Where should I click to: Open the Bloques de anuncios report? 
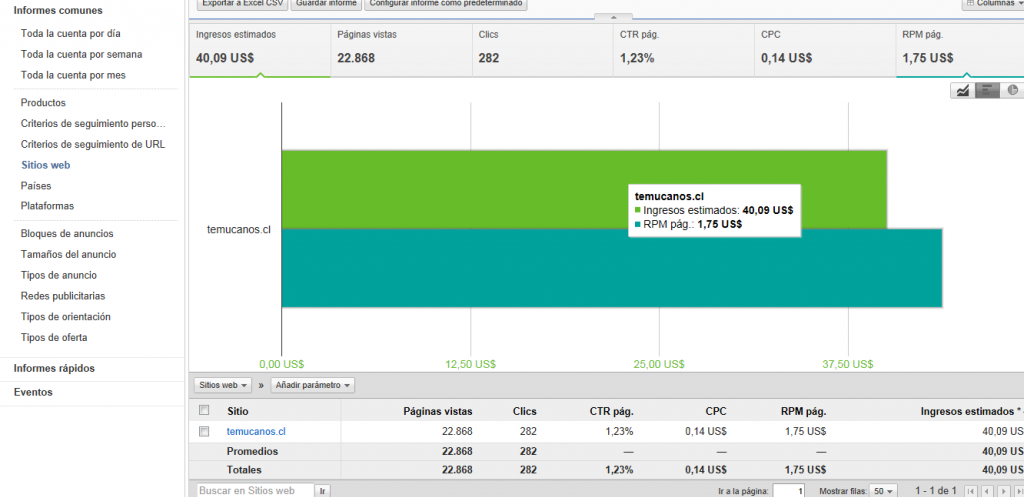[x=67, y=233]
